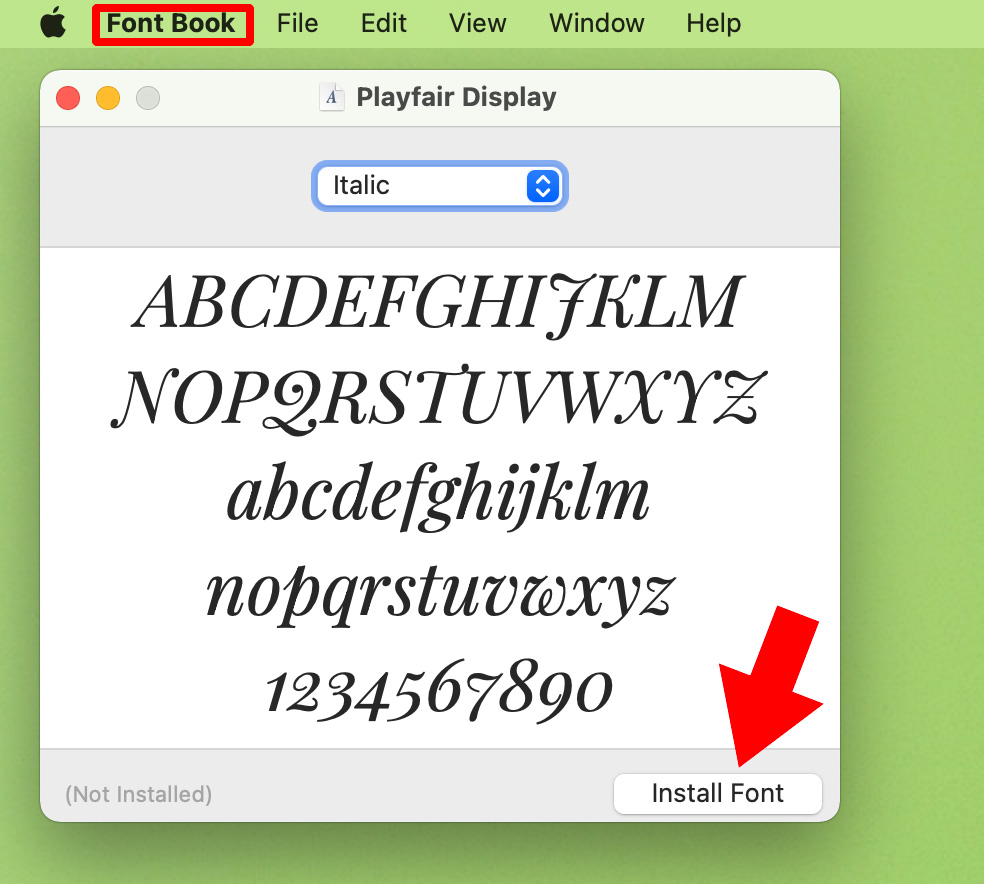Click the 1234567890 numerals preview line
The height and width of the screenshot is (884, 984).
[439, 690]
